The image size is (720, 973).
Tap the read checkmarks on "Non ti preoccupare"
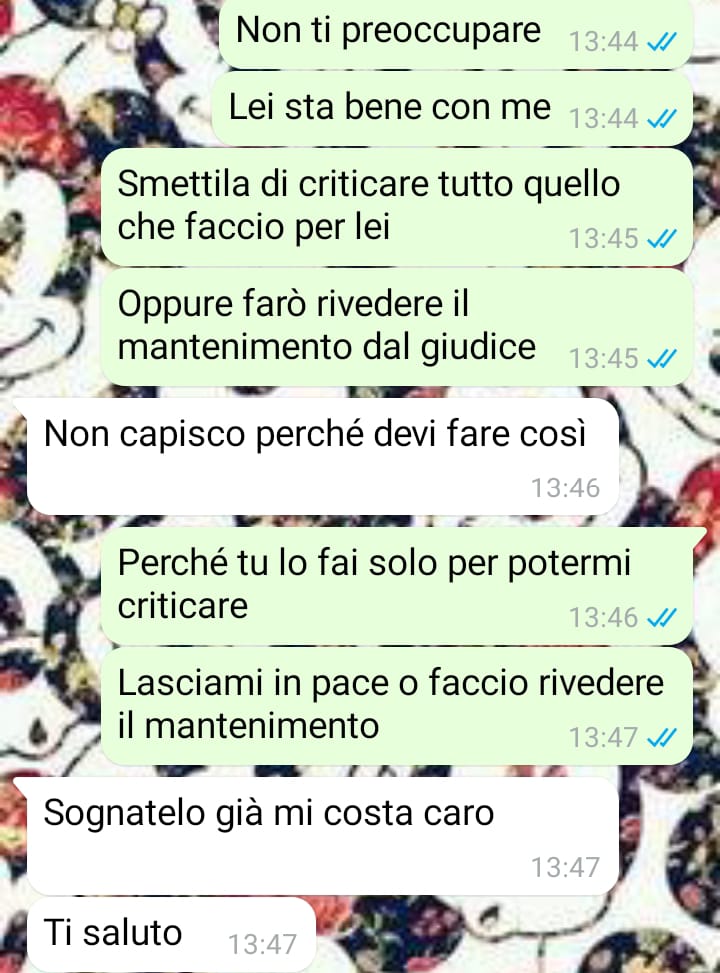tap(662, 43)
